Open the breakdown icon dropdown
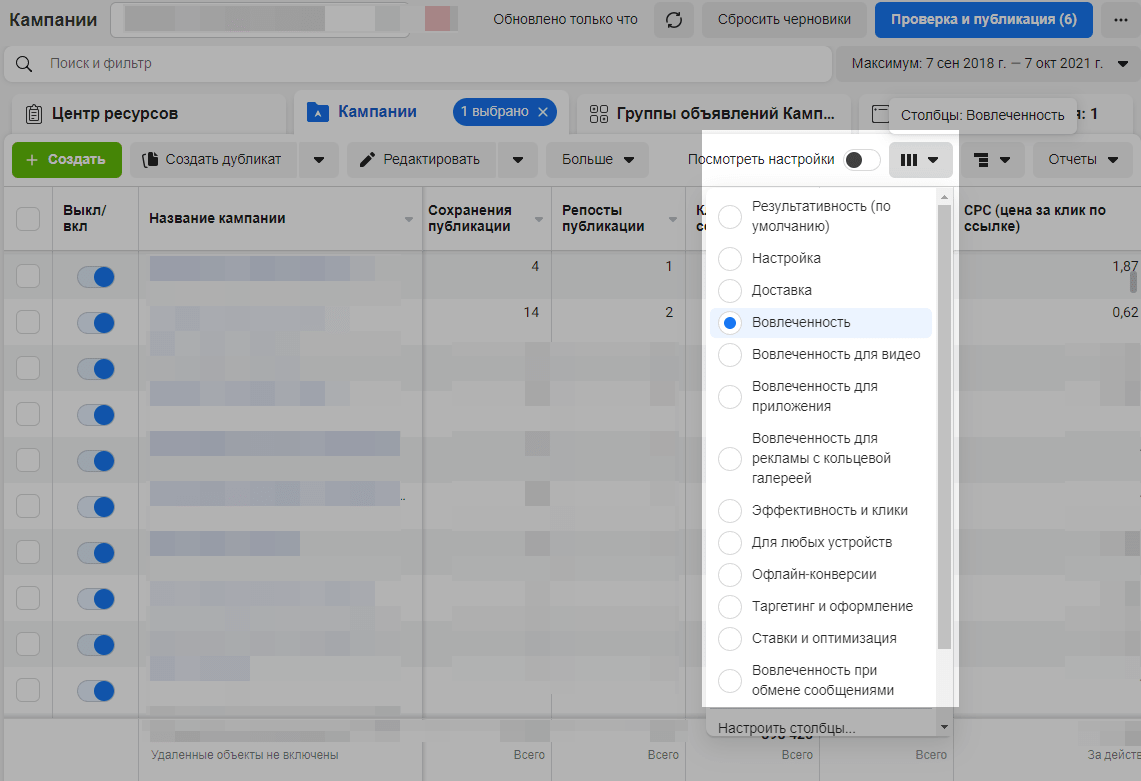Screen dimensions: 1141x781 pos(992,160)
